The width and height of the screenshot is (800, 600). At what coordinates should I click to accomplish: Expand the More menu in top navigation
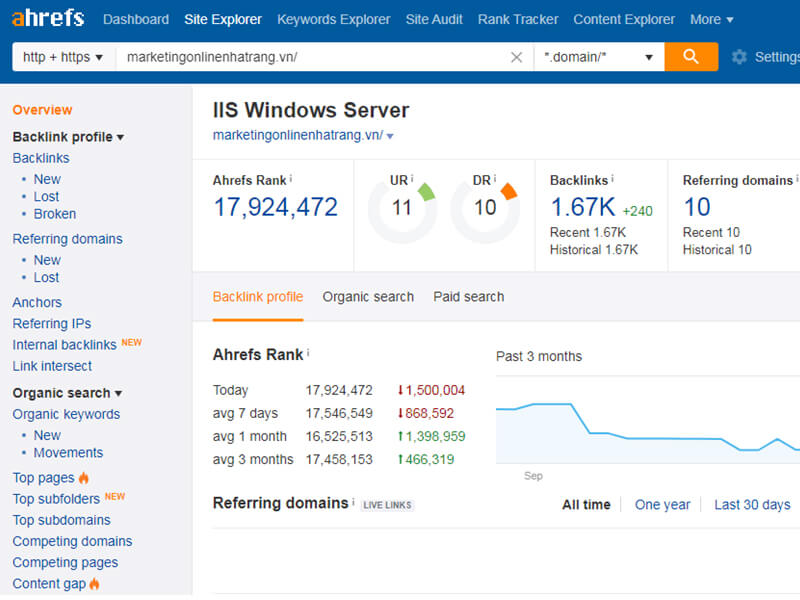pos(711,19)
